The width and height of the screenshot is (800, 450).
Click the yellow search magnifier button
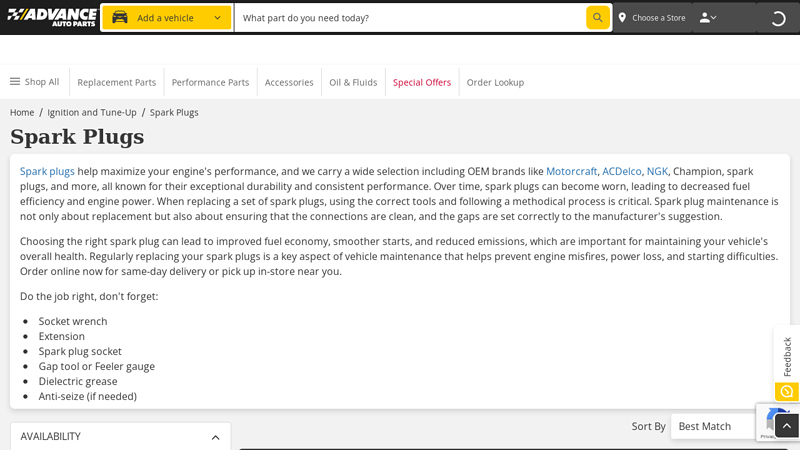point(597,18)
